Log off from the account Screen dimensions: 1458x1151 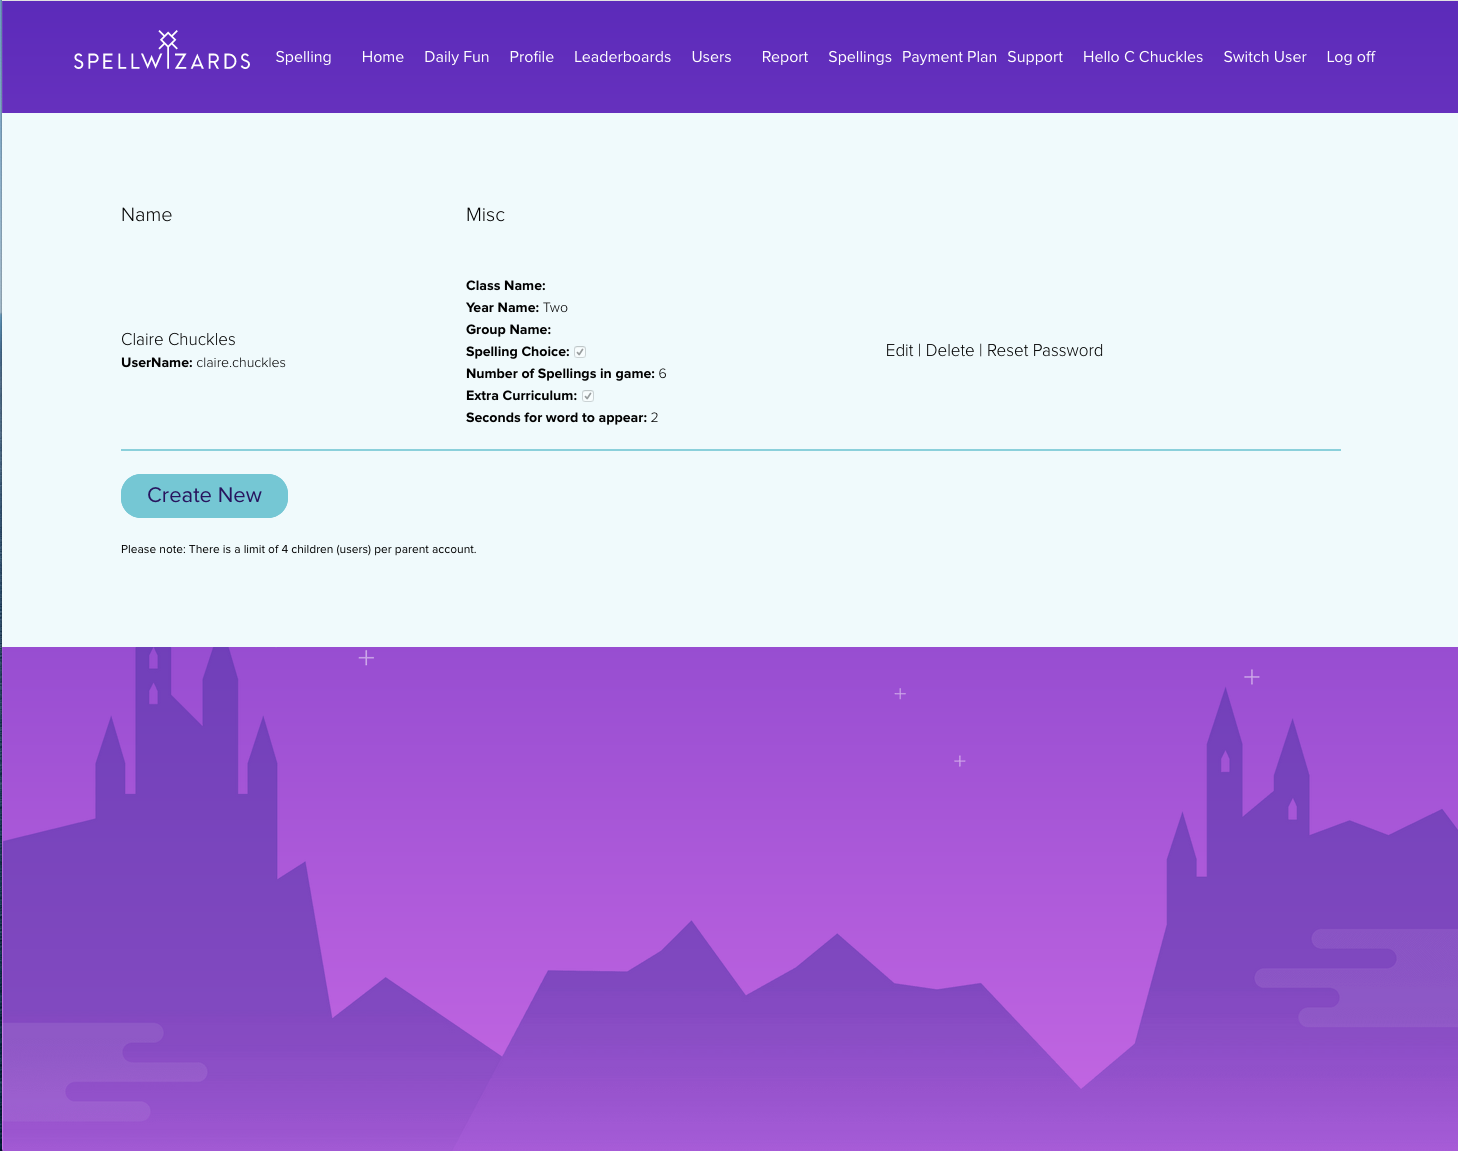pyautogui.click(x=1350, y=57)
